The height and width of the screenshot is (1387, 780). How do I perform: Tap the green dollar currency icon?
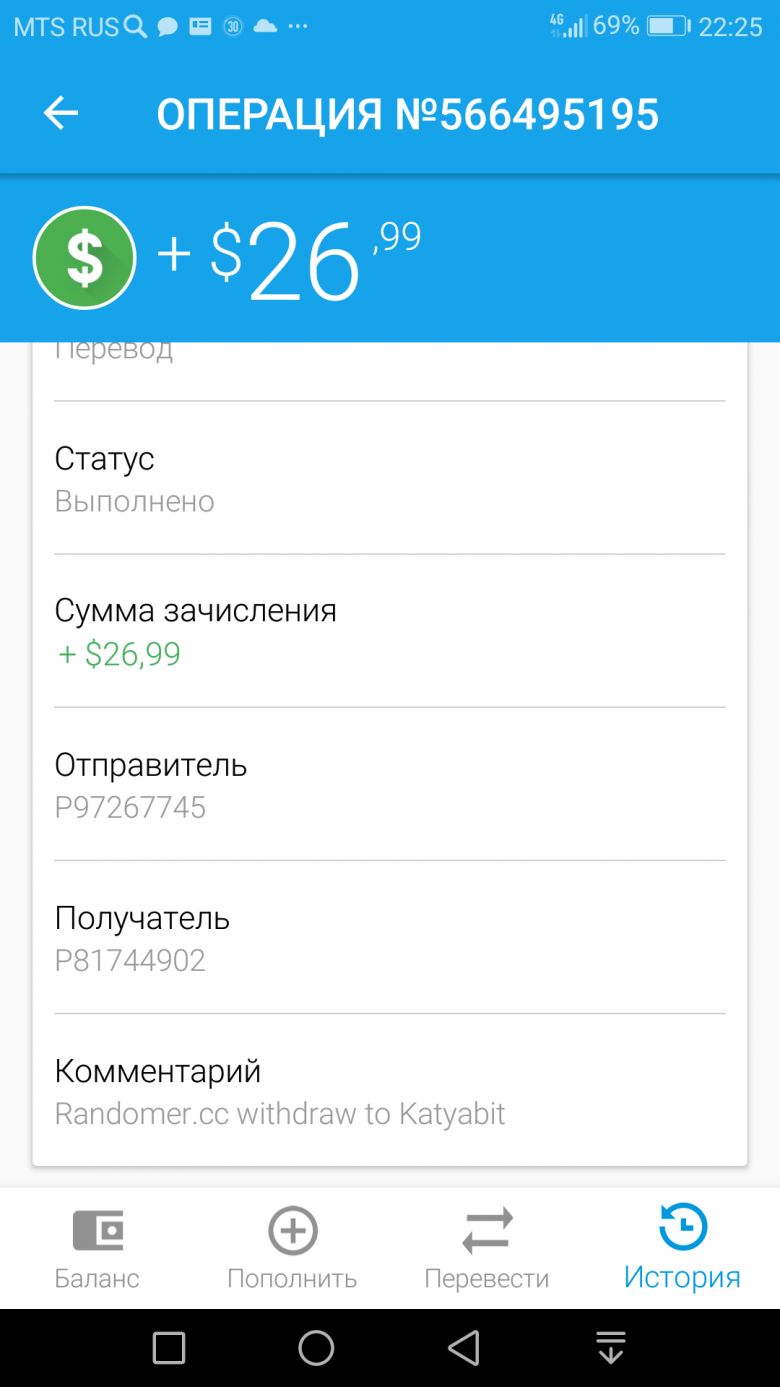(85, 258)
